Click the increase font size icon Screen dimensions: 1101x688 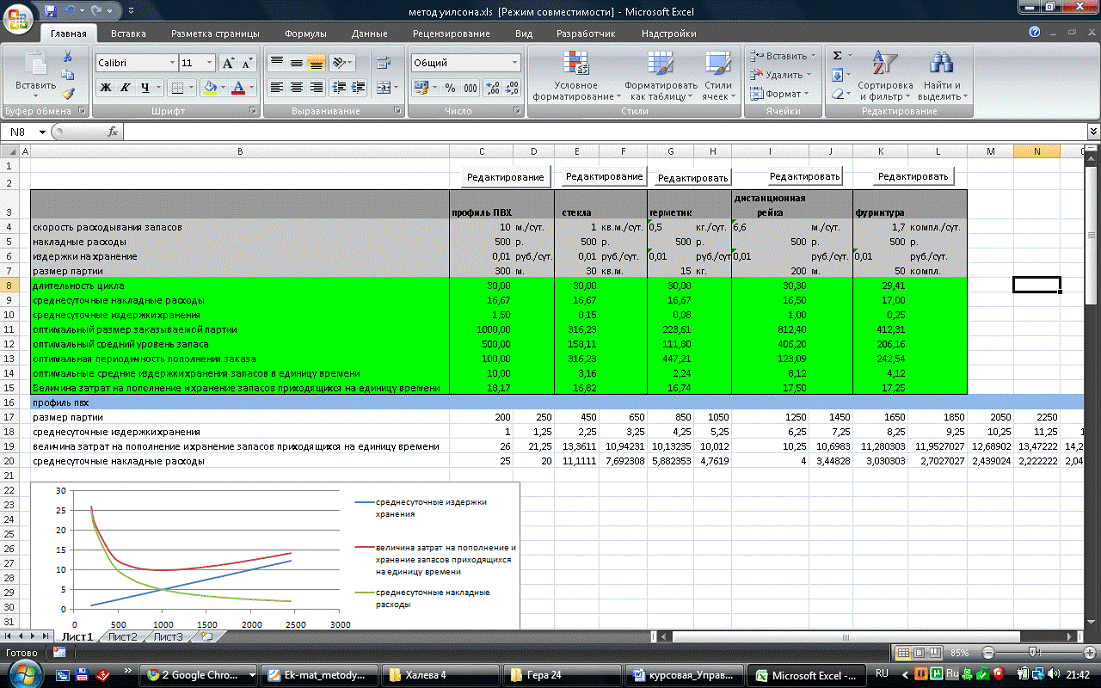[x=227, y=62]
